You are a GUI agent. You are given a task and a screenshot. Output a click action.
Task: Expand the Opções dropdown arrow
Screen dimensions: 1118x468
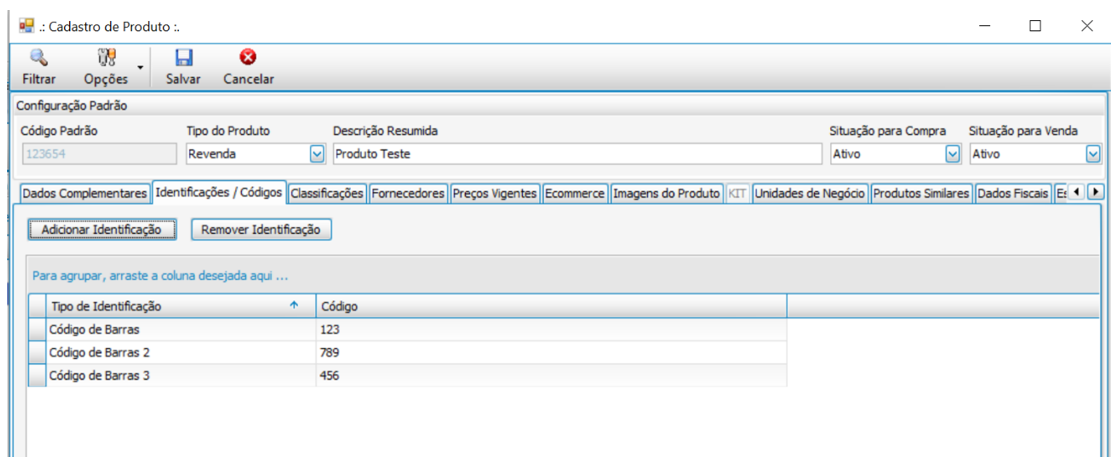[140, 68]
